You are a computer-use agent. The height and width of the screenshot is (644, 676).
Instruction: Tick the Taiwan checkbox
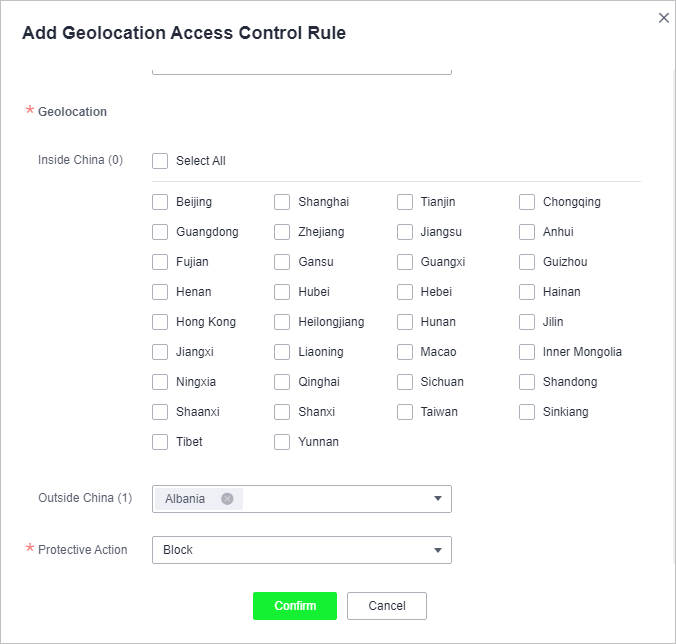[405, 412]
